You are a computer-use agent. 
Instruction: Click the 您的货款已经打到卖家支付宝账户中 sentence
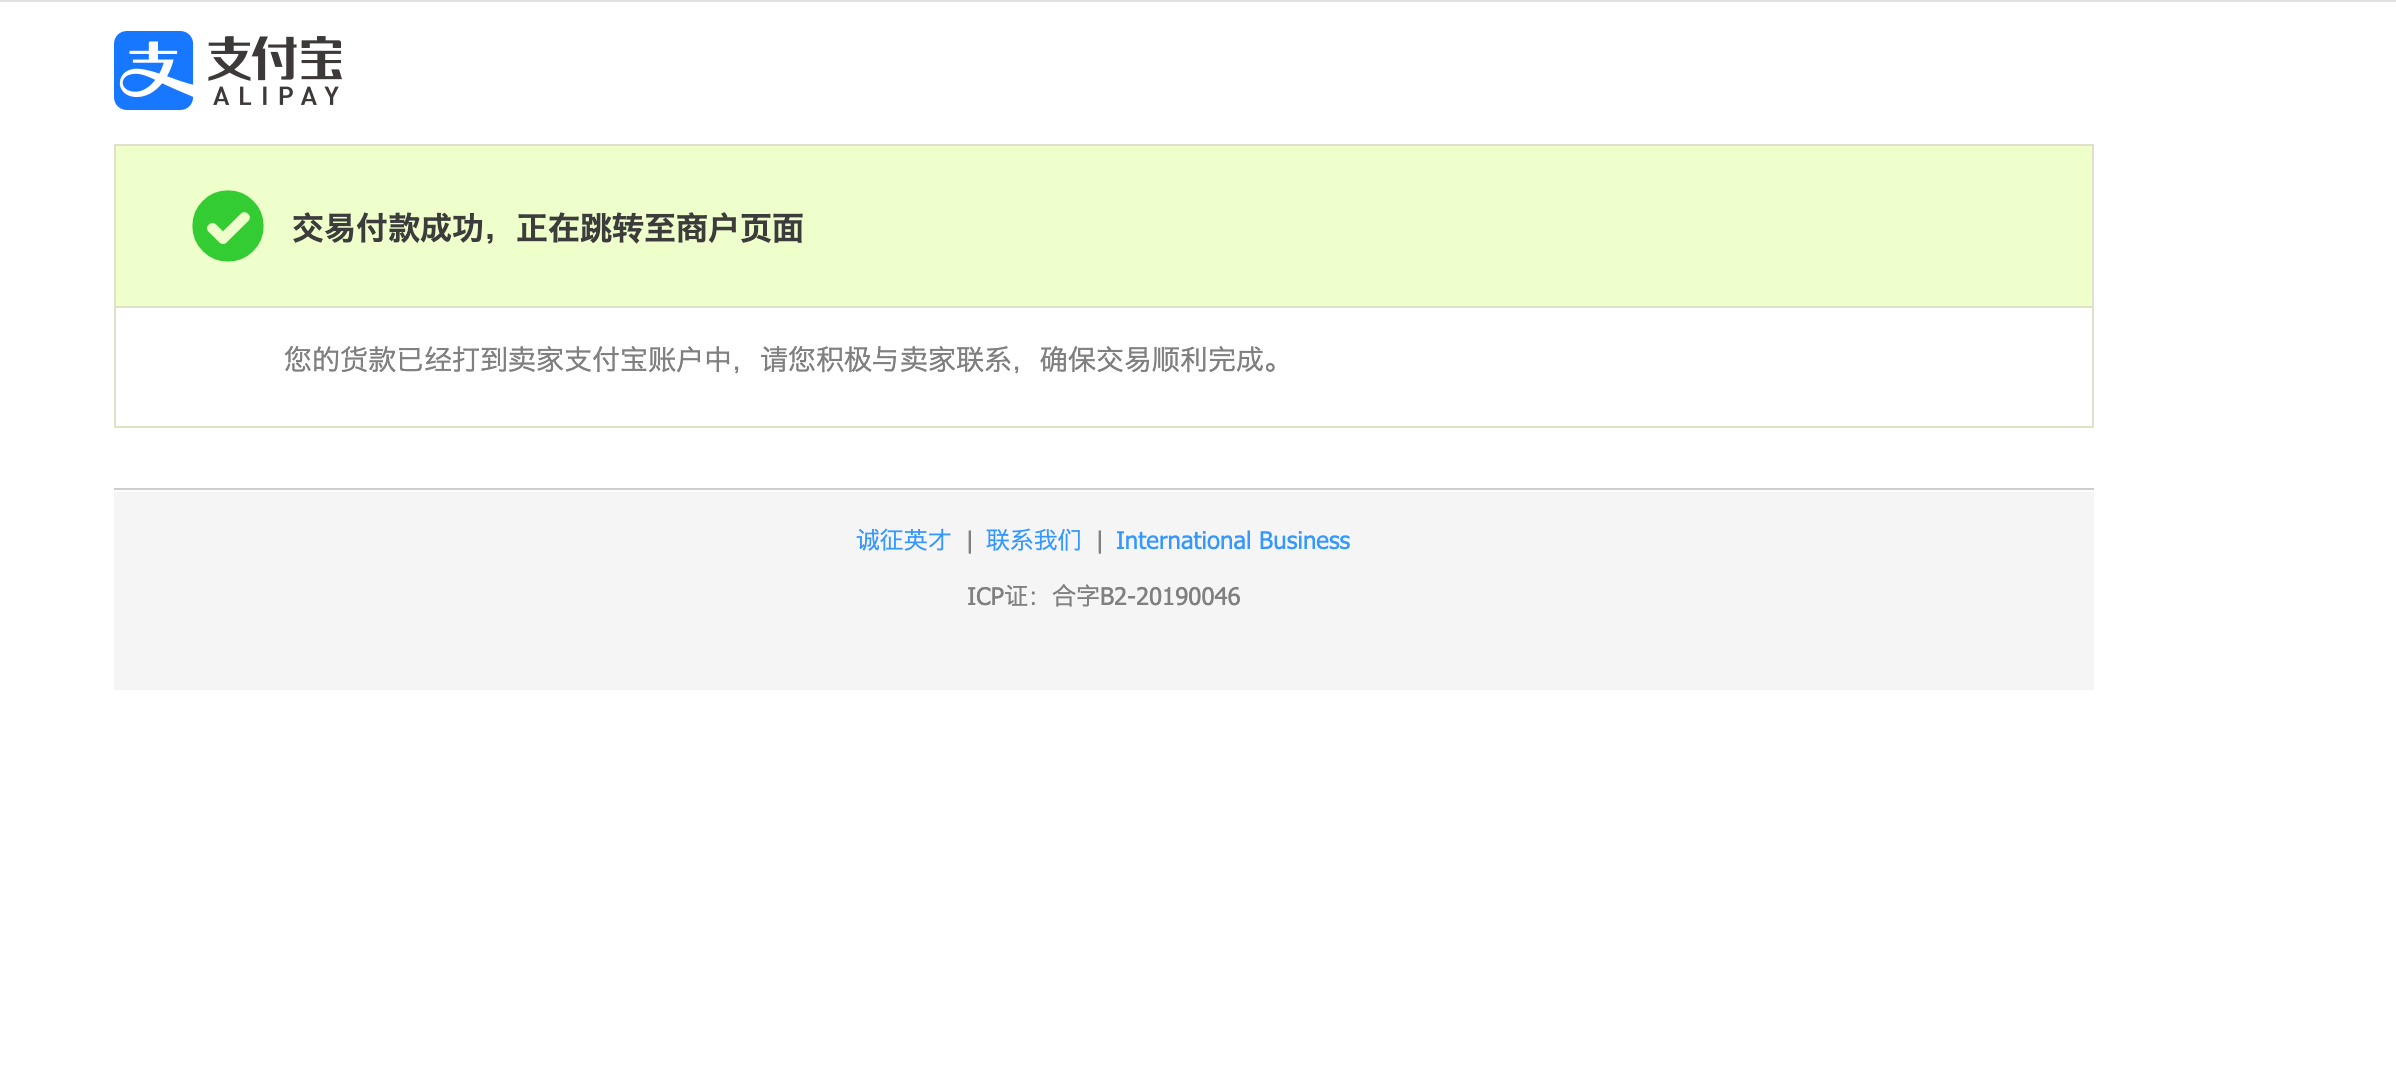508,359
